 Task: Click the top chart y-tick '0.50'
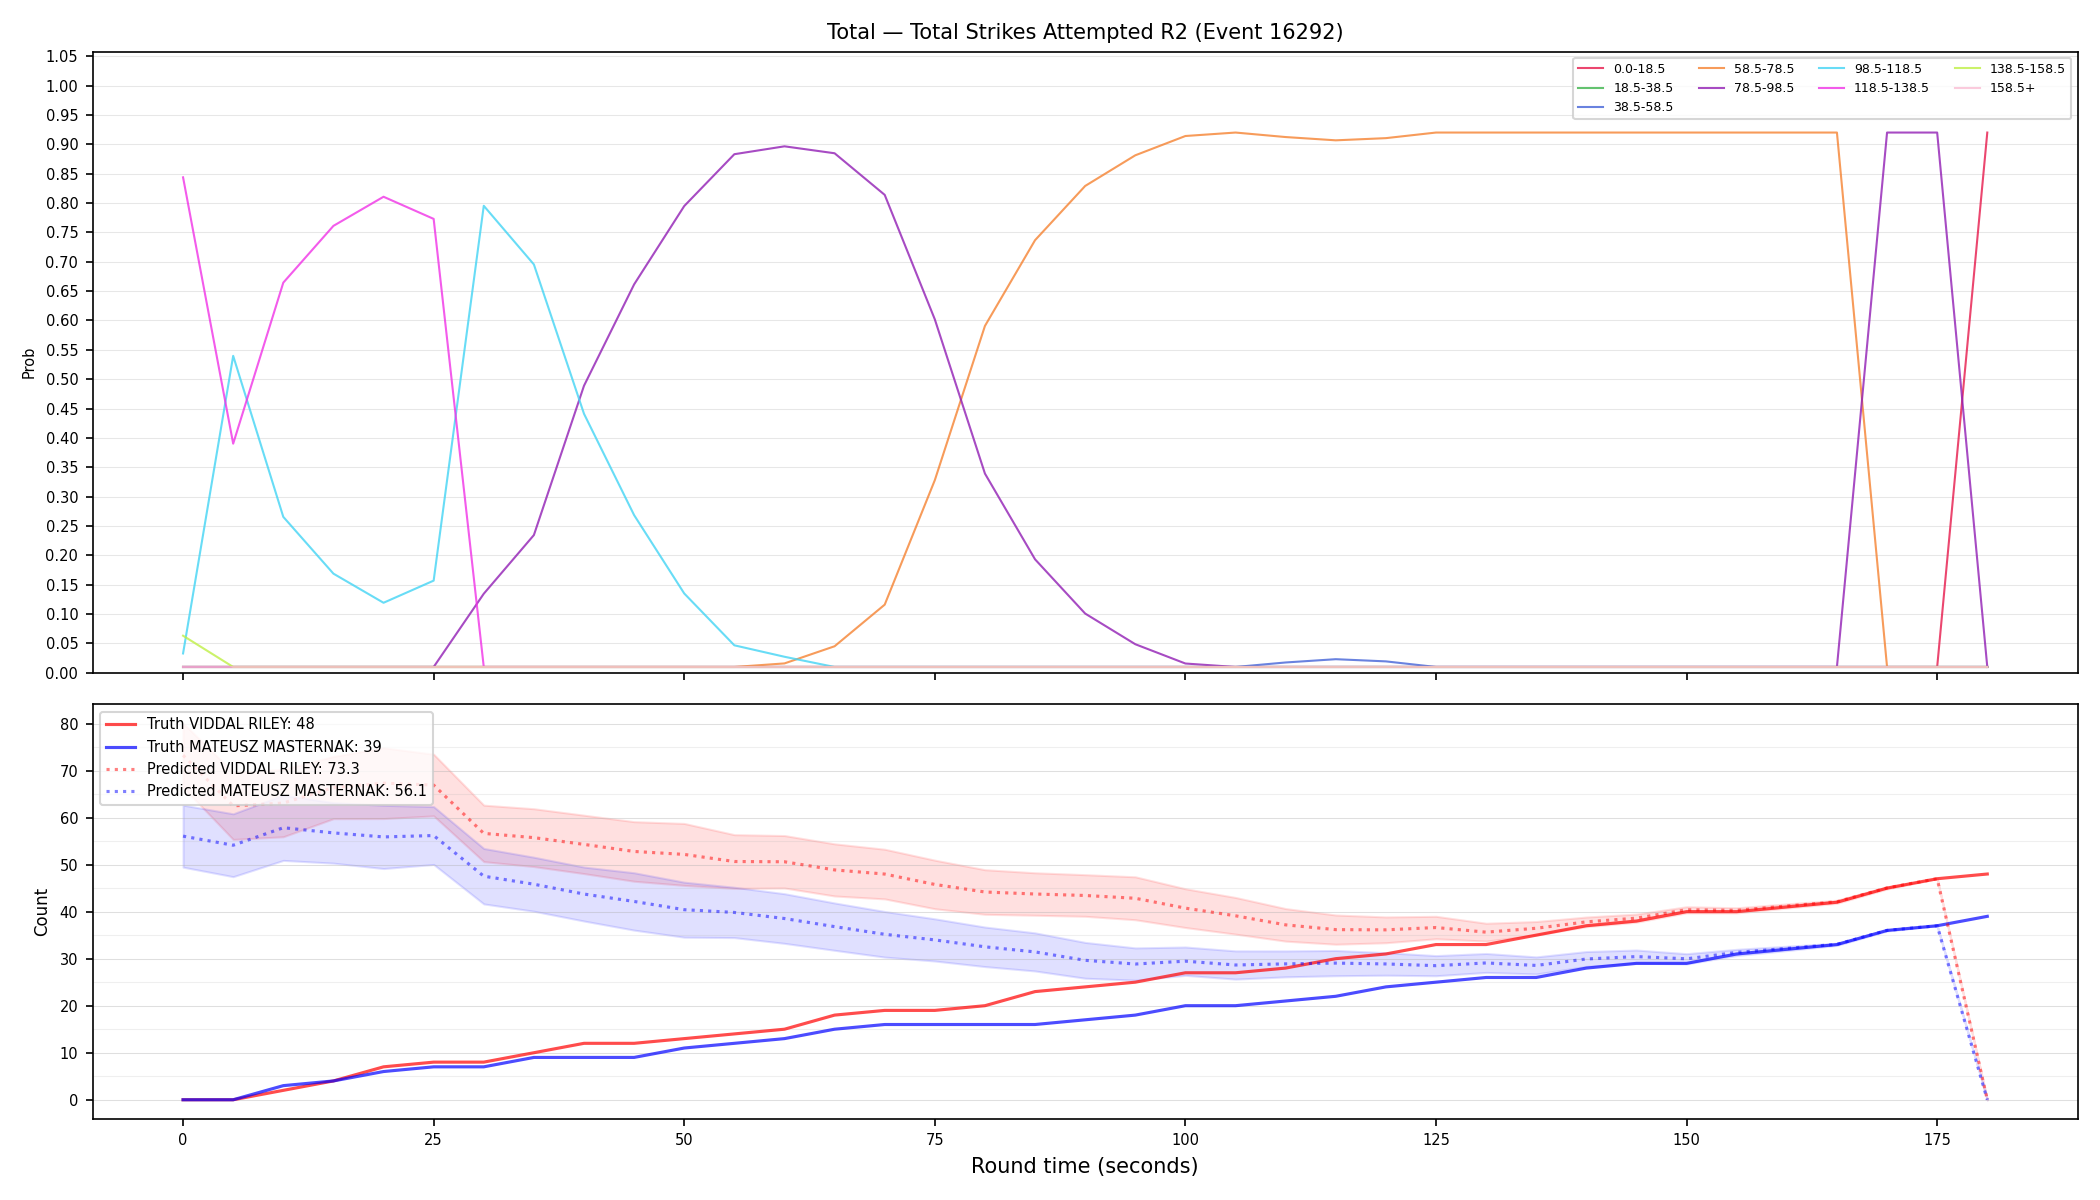coord(62,380)
